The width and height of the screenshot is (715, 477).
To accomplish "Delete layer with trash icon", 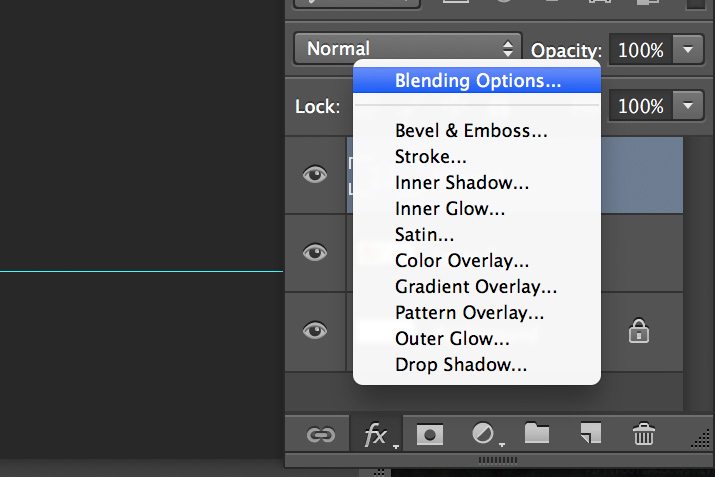I will point(643,433).
